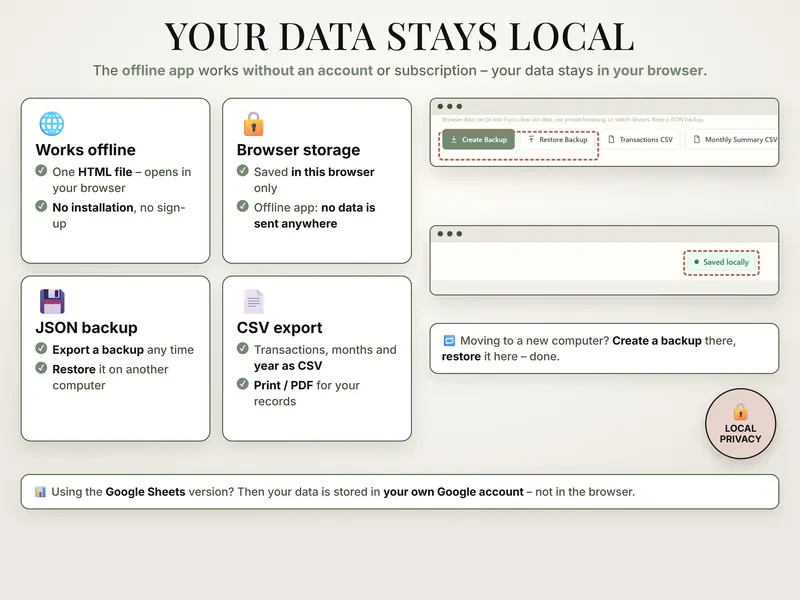Click checkmark next to Restore it on another
This screenshot has width=800, height=600.
point(41,368)
